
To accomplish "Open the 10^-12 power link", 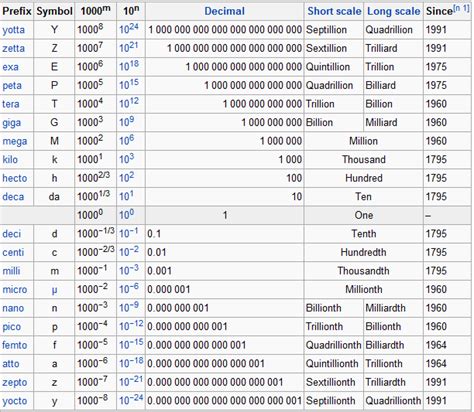I will (x=131, y=326).
